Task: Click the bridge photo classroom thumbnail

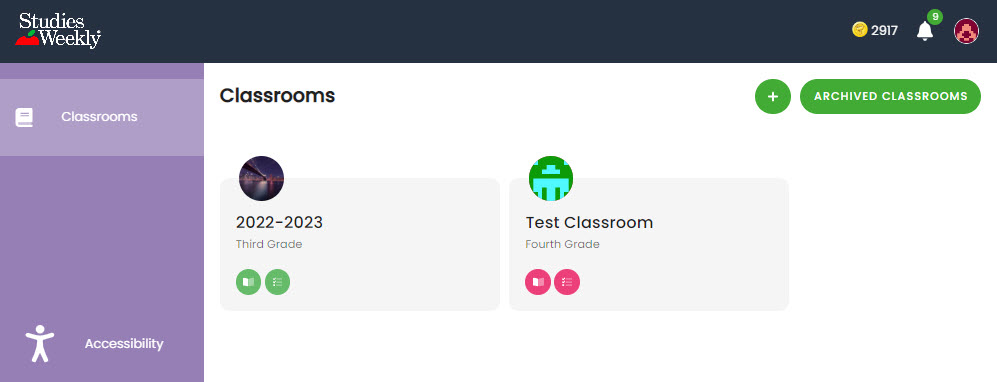Action: (x=261, y=179)
